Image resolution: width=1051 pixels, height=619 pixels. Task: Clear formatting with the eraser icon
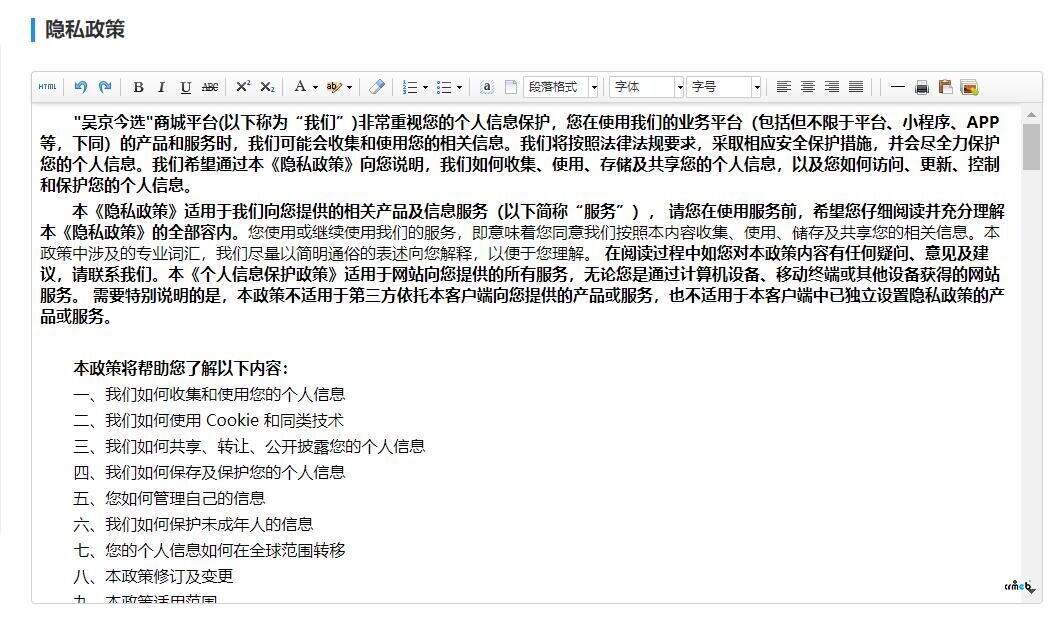pos(377,87)
